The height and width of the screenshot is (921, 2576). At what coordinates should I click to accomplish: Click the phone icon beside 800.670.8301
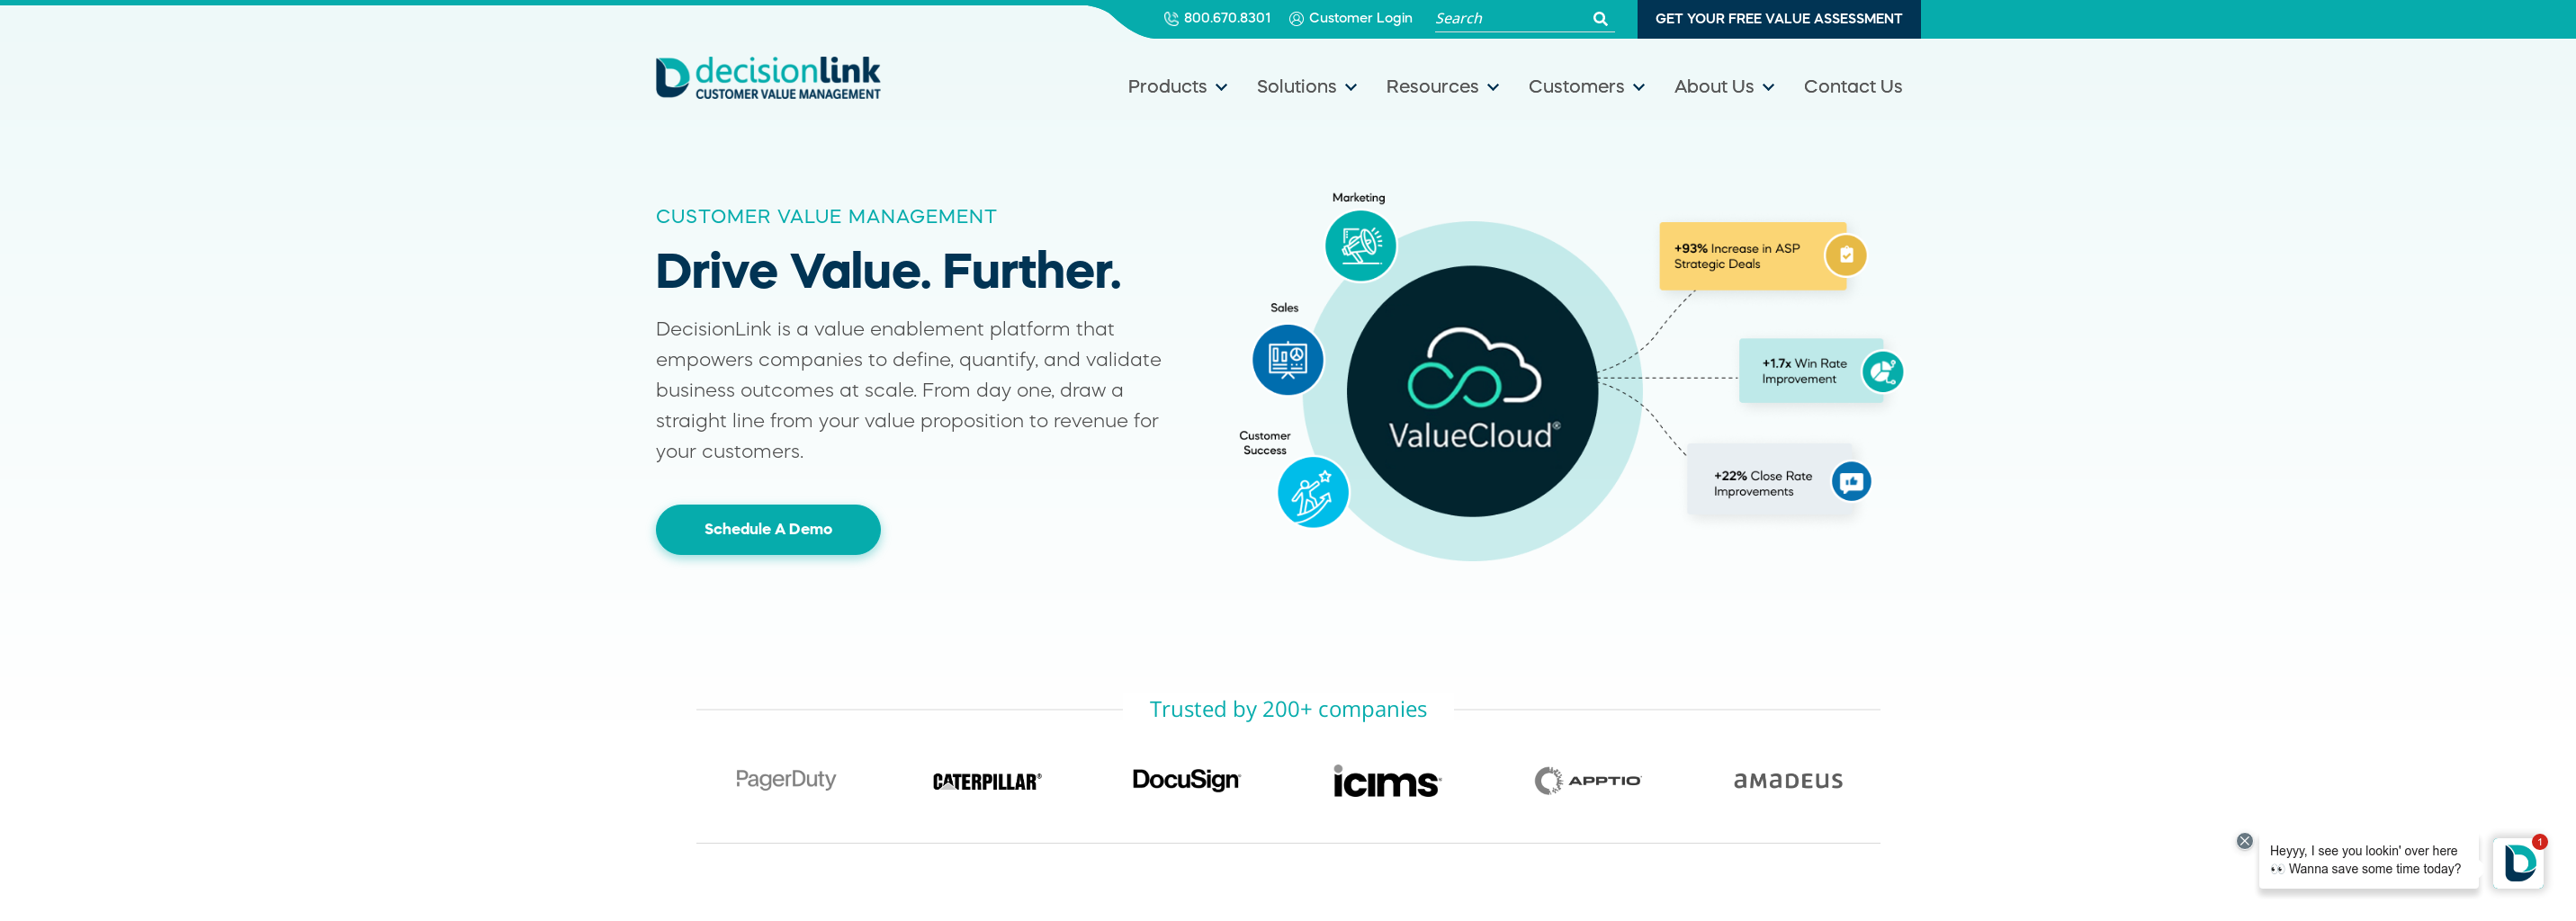point(1171,19)
